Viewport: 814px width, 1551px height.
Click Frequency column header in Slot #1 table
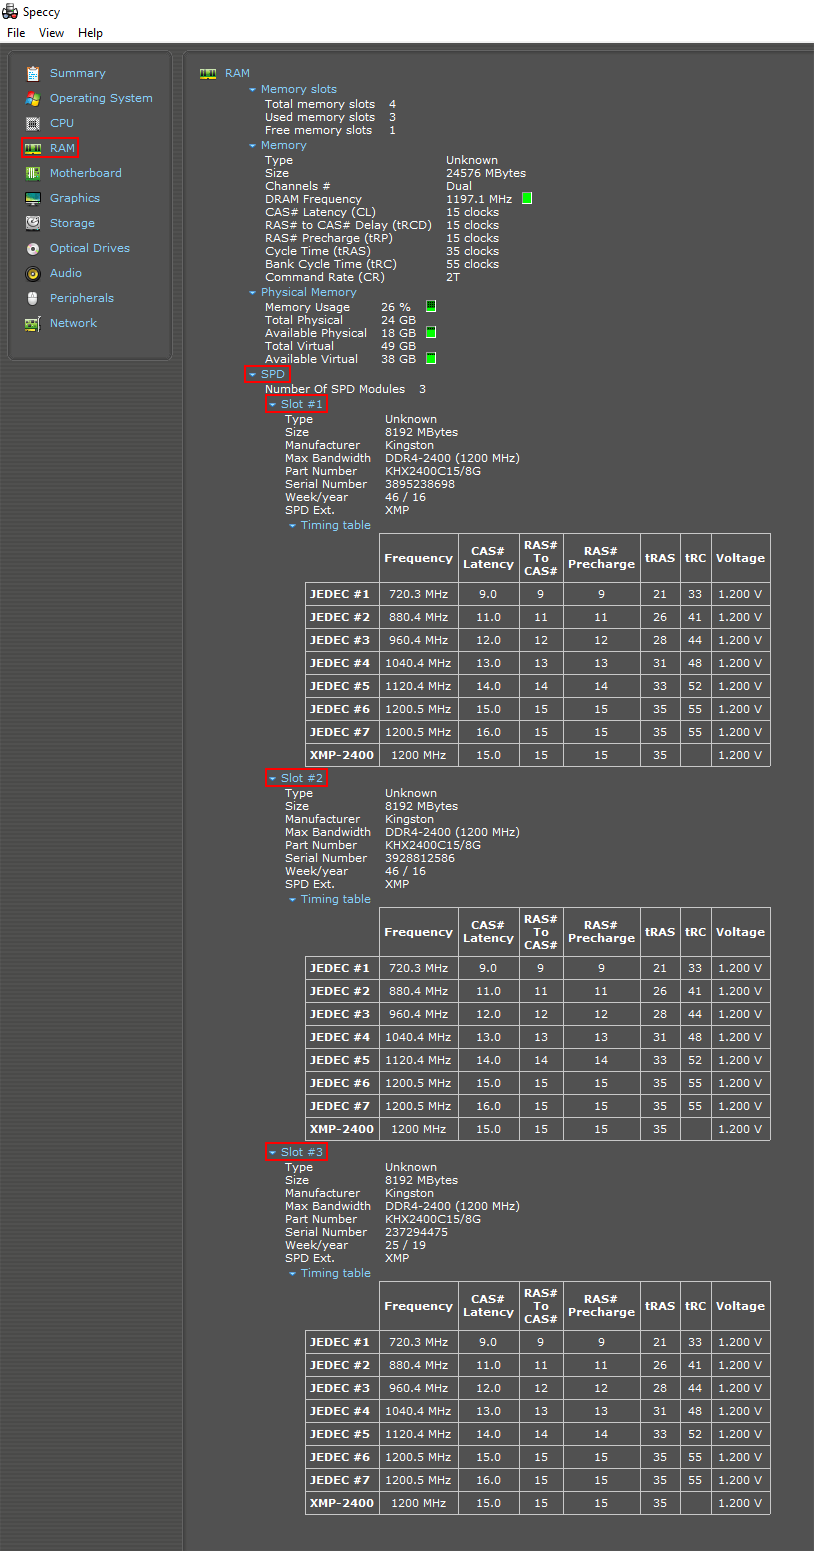click(418, 558)
